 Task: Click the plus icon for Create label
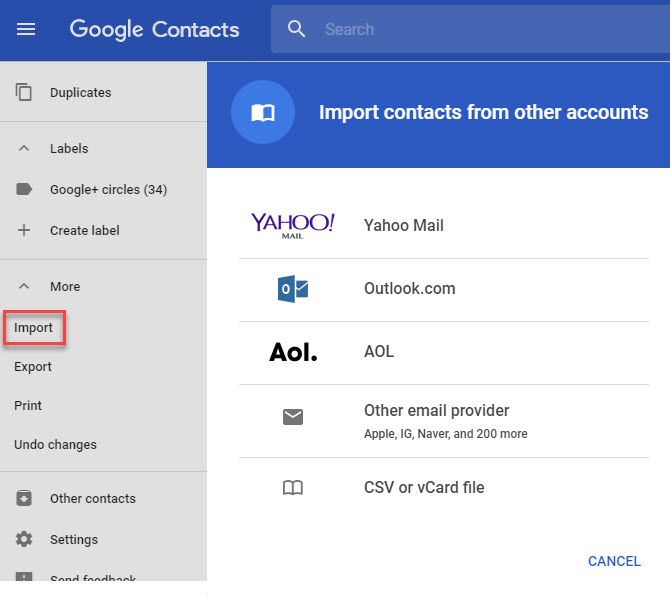pyautogui.click(x=24, y=230)
